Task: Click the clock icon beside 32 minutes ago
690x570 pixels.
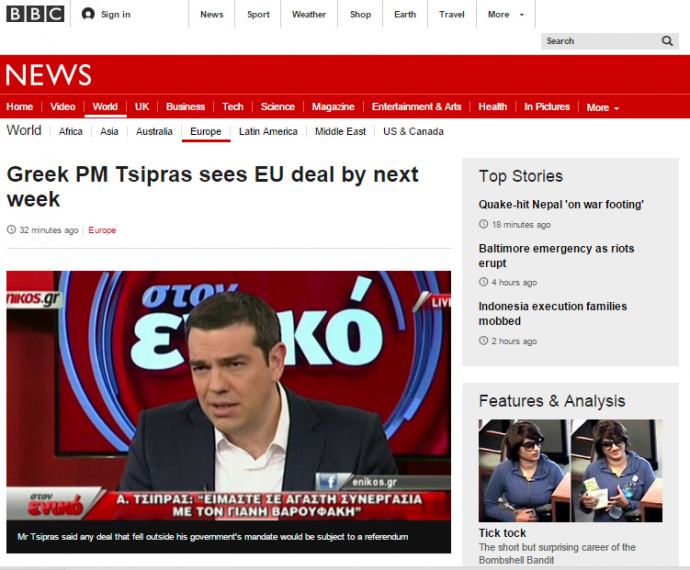Action: (11, 230)
